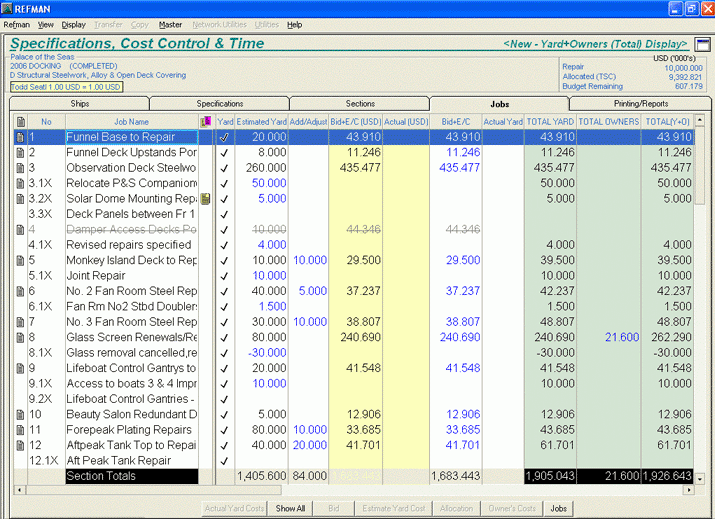Click the document icon column header

click(x=19, y=121)
